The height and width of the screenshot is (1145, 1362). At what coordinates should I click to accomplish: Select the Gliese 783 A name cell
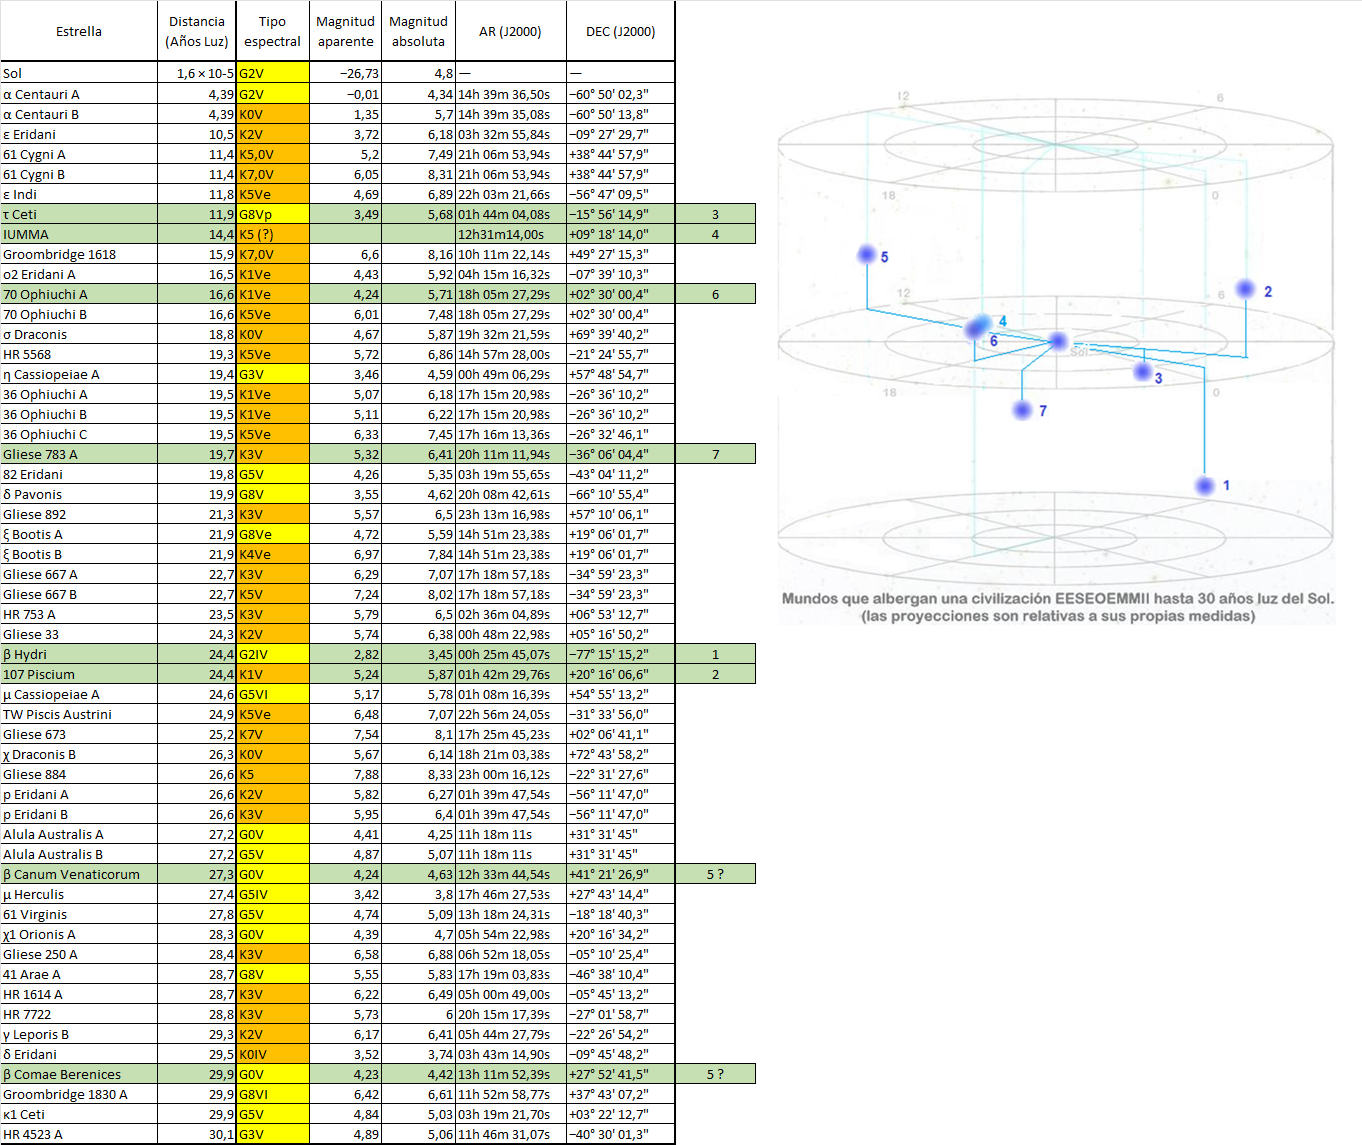[79, 454]
